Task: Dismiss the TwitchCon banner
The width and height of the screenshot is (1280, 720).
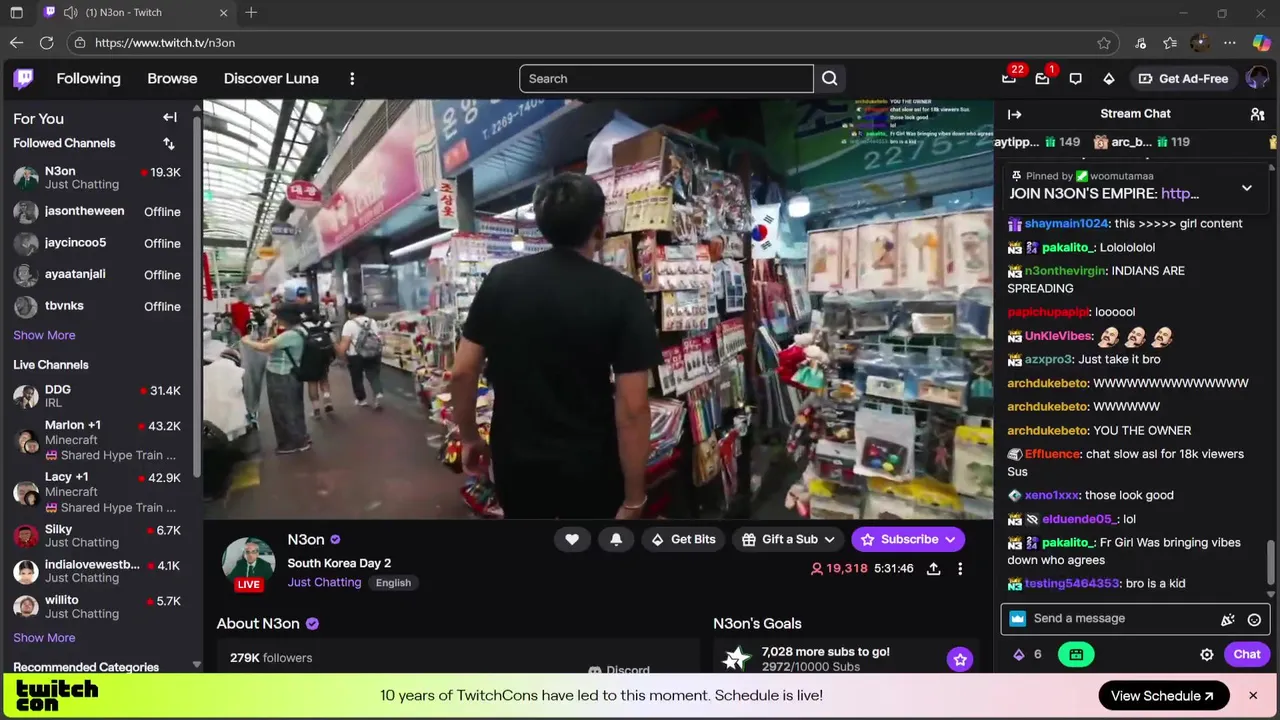Action: point(1253,696)
